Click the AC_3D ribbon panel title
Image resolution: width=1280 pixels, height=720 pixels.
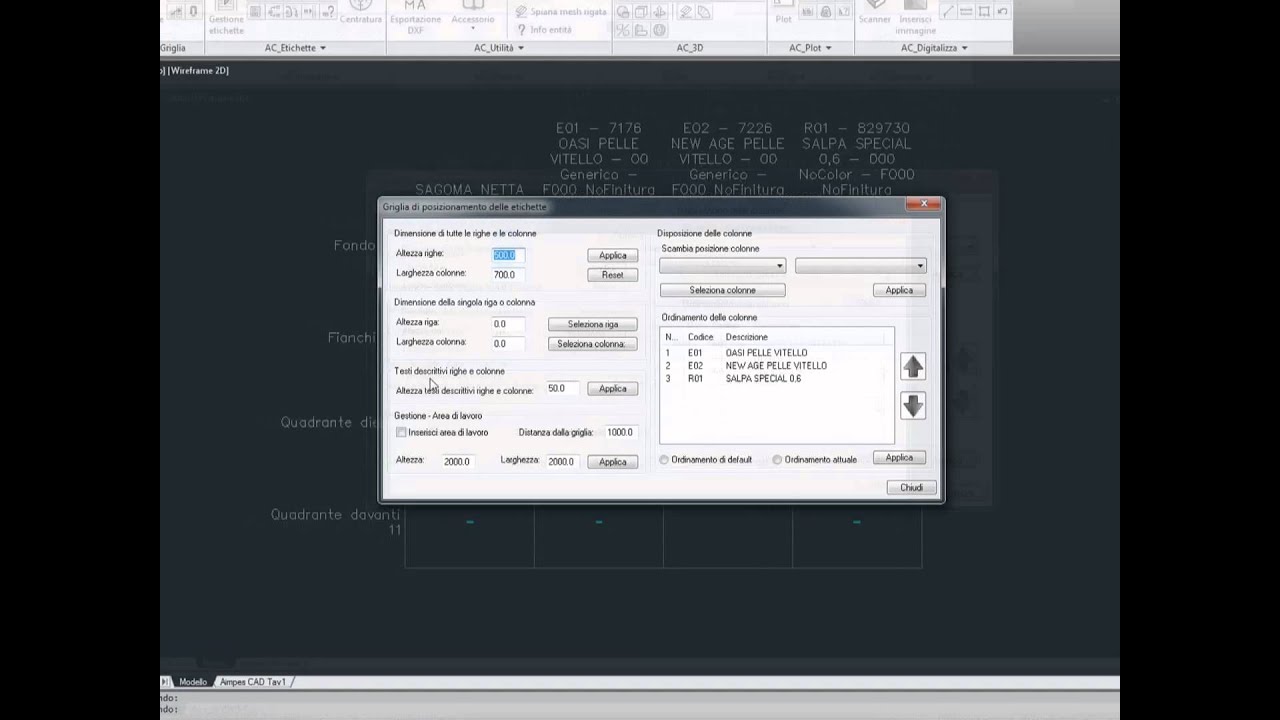pyautogui.click(x=689, y=48)
